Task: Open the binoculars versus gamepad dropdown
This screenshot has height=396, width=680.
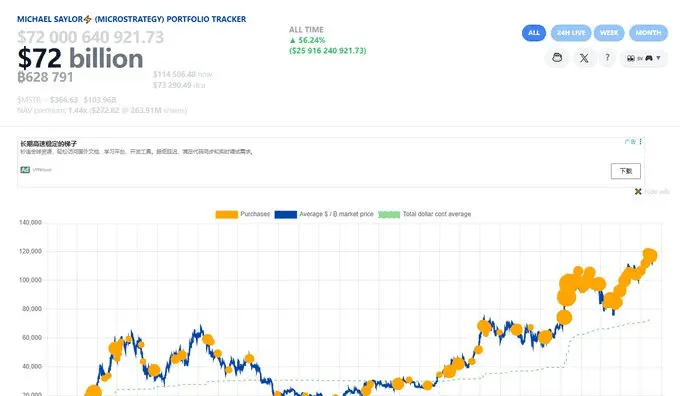Action: click(x=644, y=58)
